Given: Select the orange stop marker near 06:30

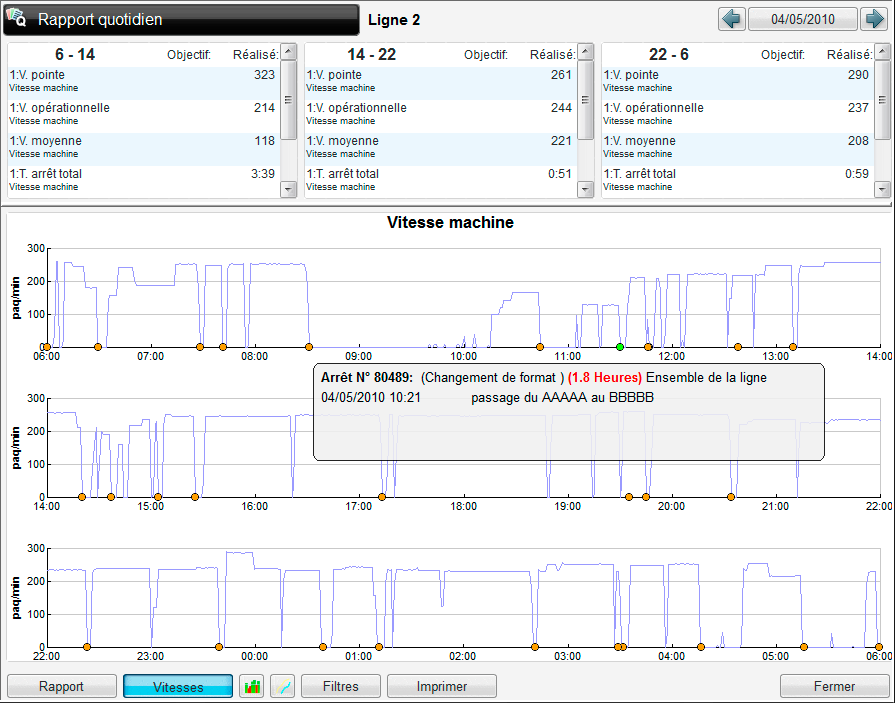Looking at the screenshot, I should 98,347.
